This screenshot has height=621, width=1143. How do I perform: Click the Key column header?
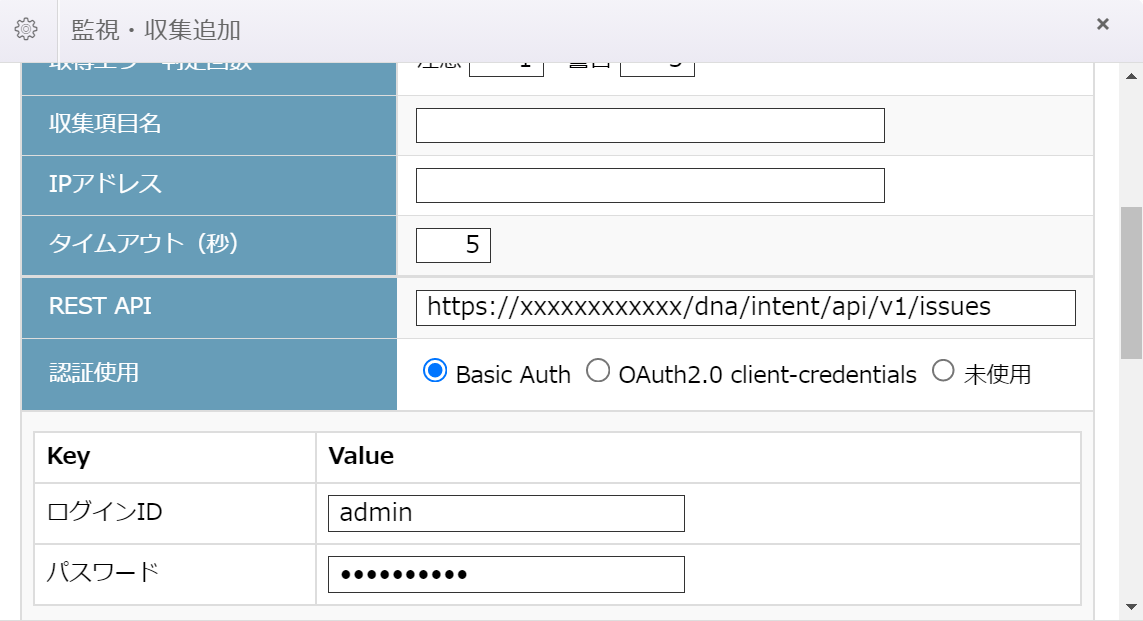[69, 457]
